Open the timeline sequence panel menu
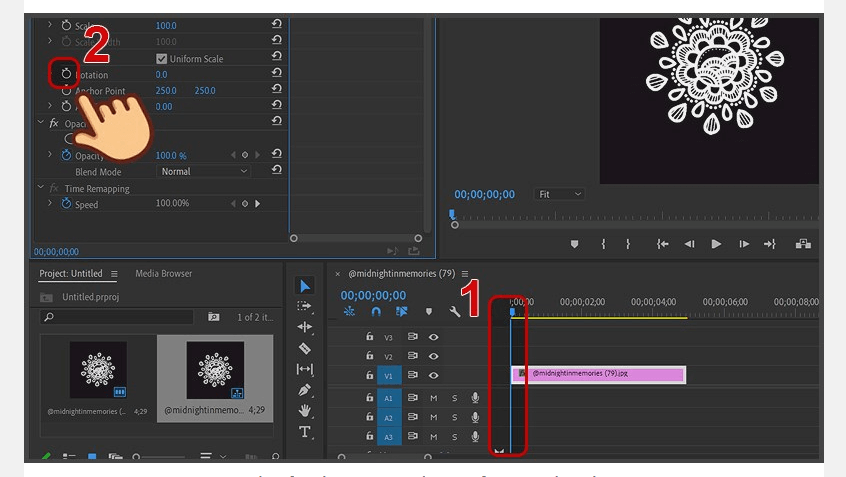The image size is (846, 477). click(465, 274)
